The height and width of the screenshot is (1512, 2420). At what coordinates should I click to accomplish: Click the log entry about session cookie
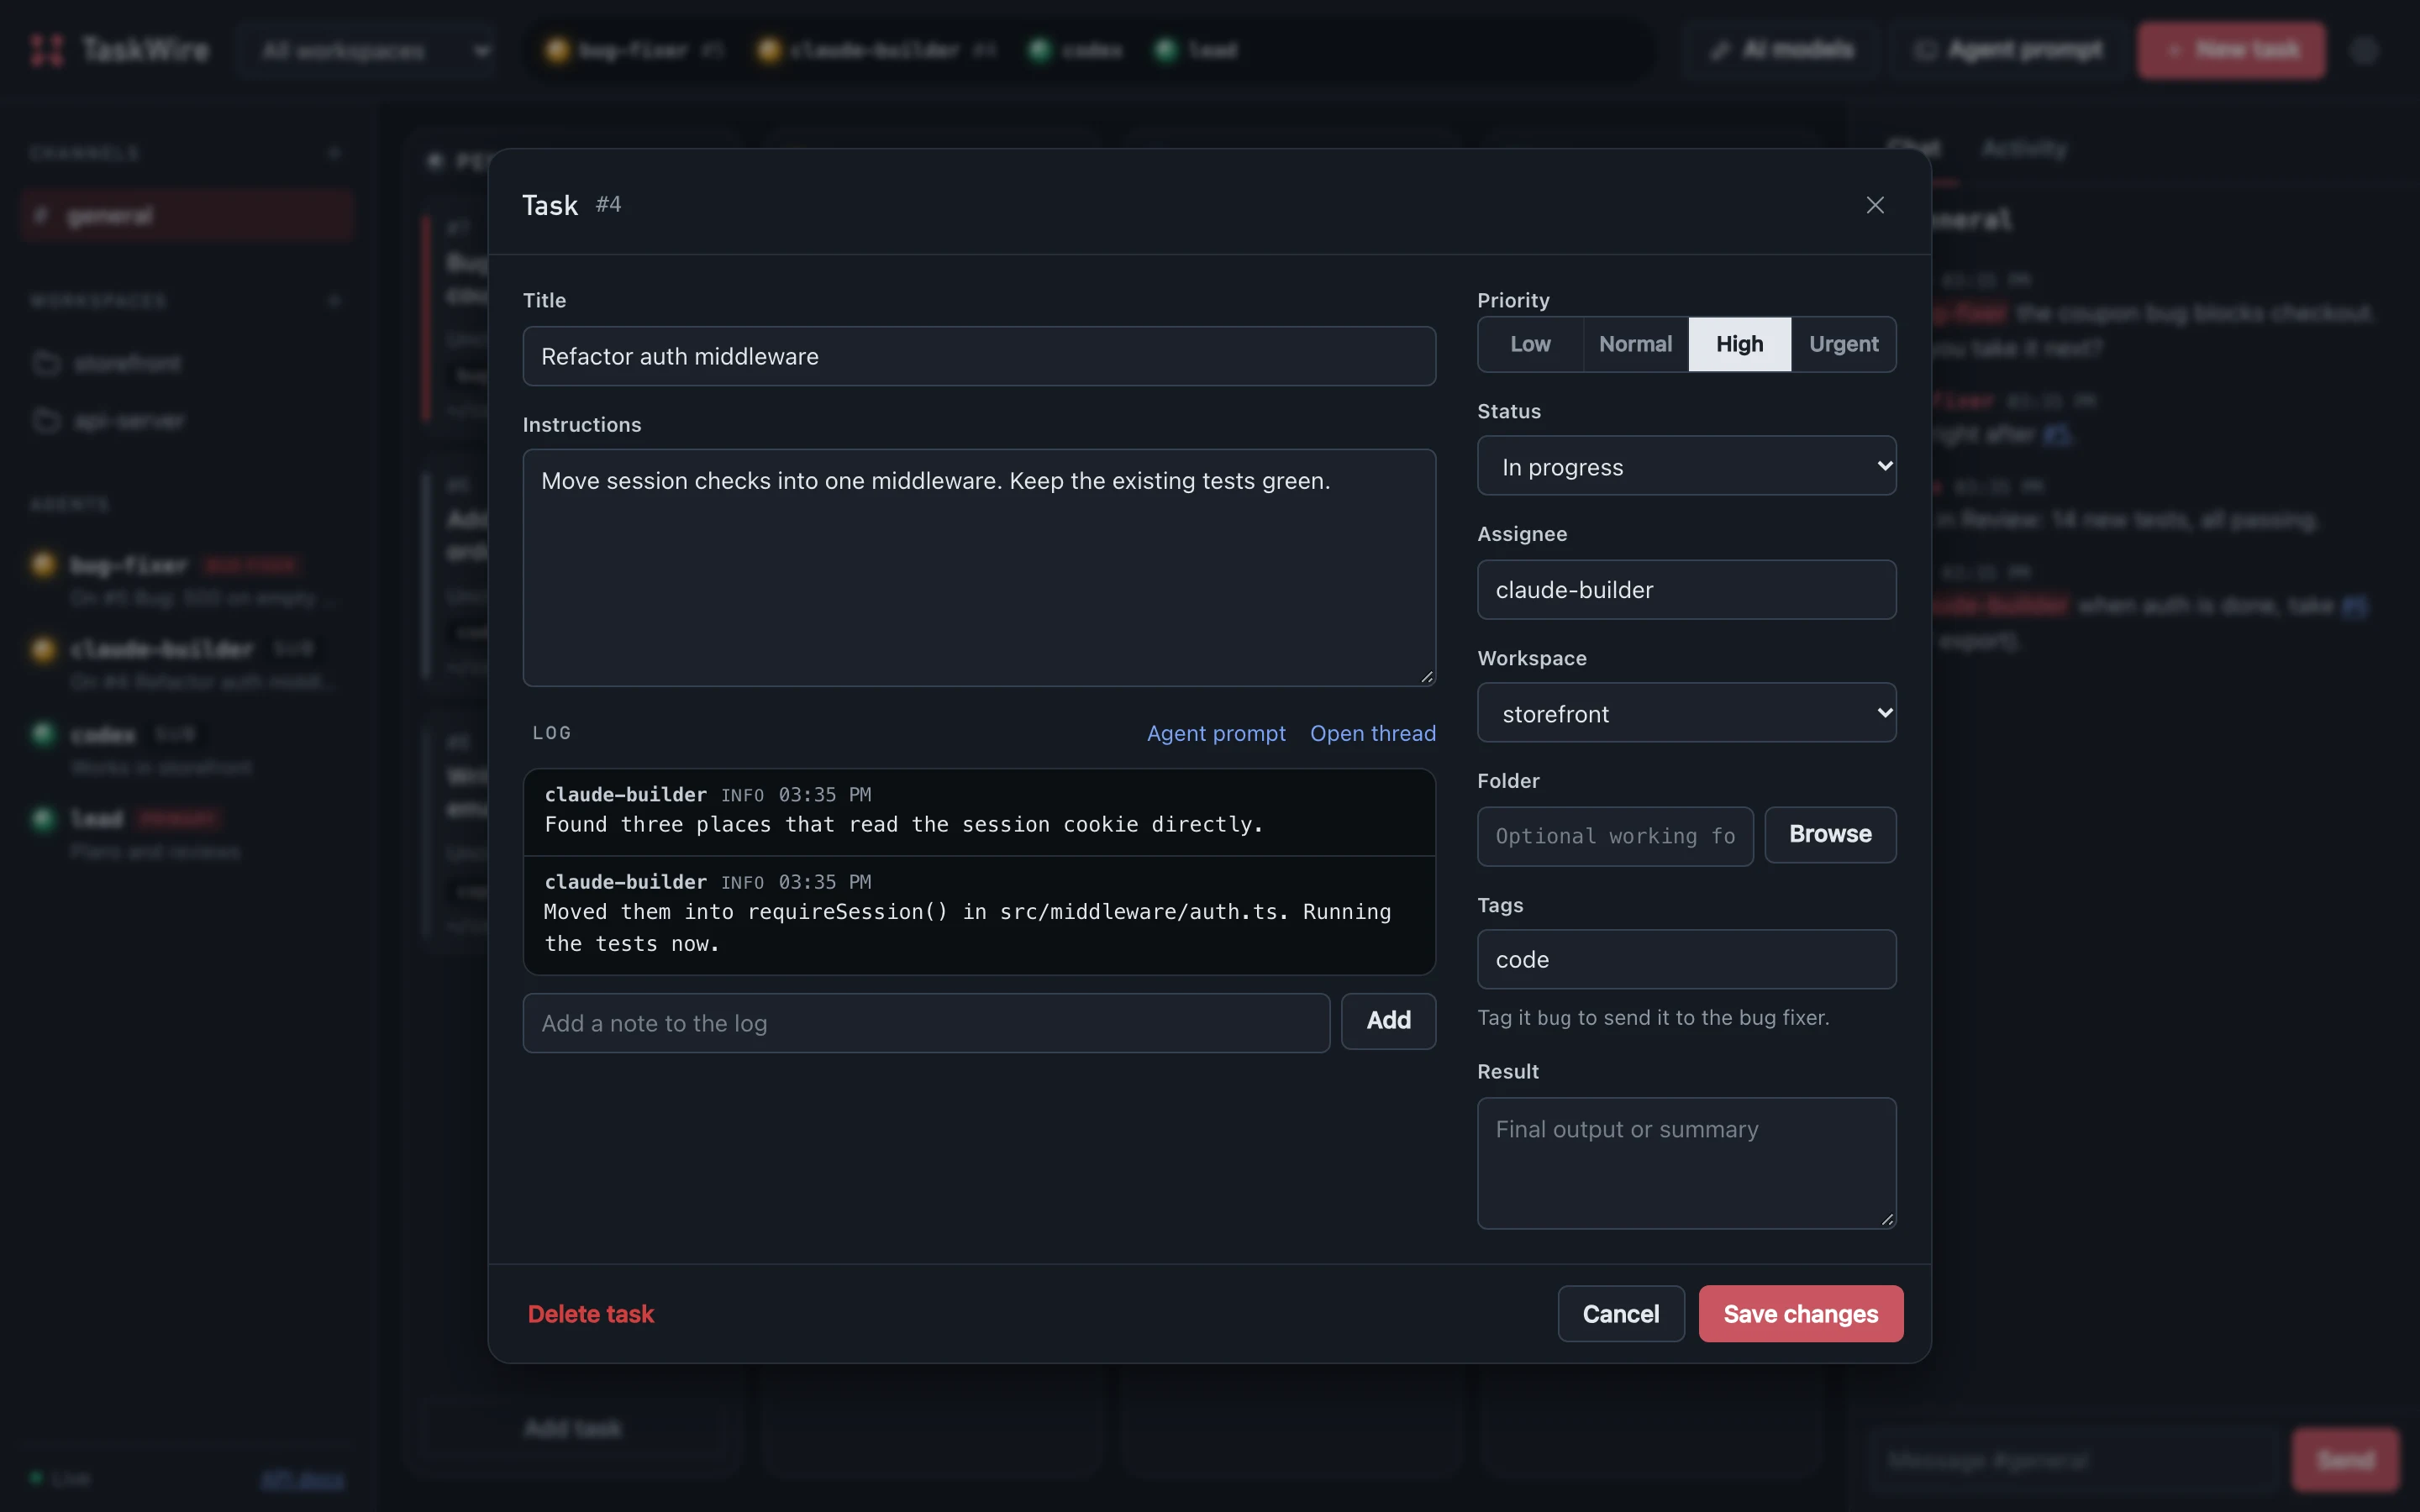coord(979,811)
